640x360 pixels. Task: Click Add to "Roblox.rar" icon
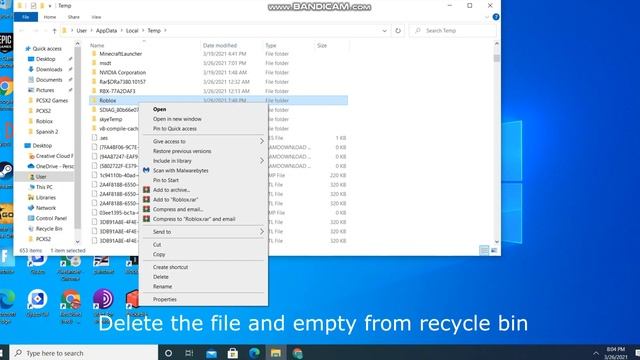click(146, 200)
